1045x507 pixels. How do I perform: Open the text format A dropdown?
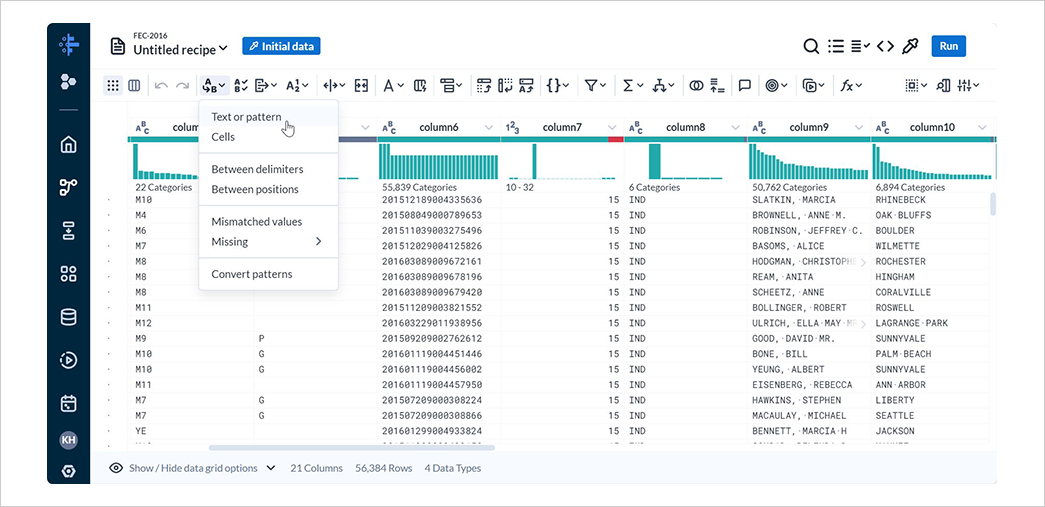click(x=393, y=85)
